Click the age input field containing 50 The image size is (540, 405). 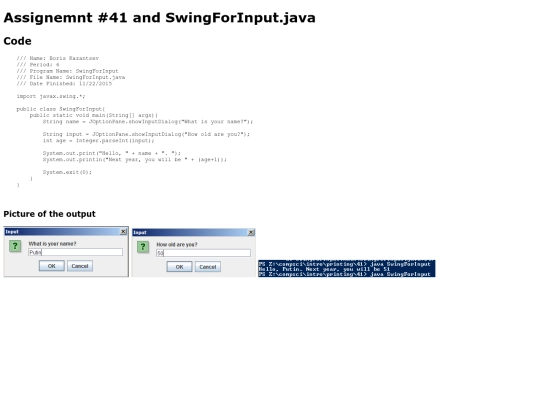pyautogui.click(x=204, y=253)
